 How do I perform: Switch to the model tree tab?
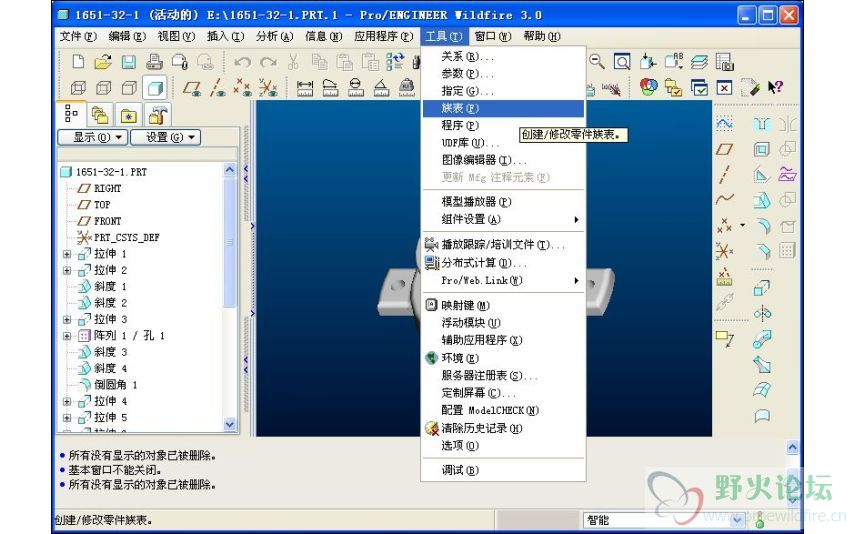[72, 114]
